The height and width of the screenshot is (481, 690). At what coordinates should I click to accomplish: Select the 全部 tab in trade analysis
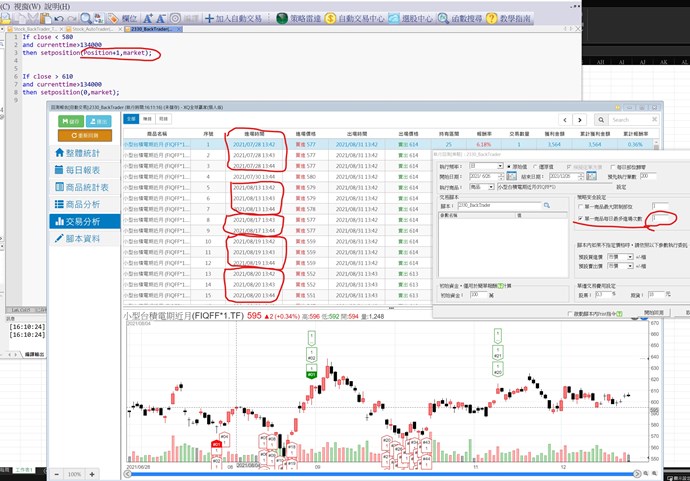coord(131,118)
